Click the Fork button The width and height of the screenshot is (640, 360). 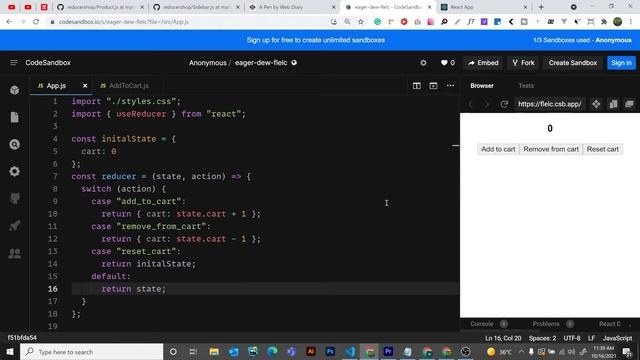pos(523,63)
